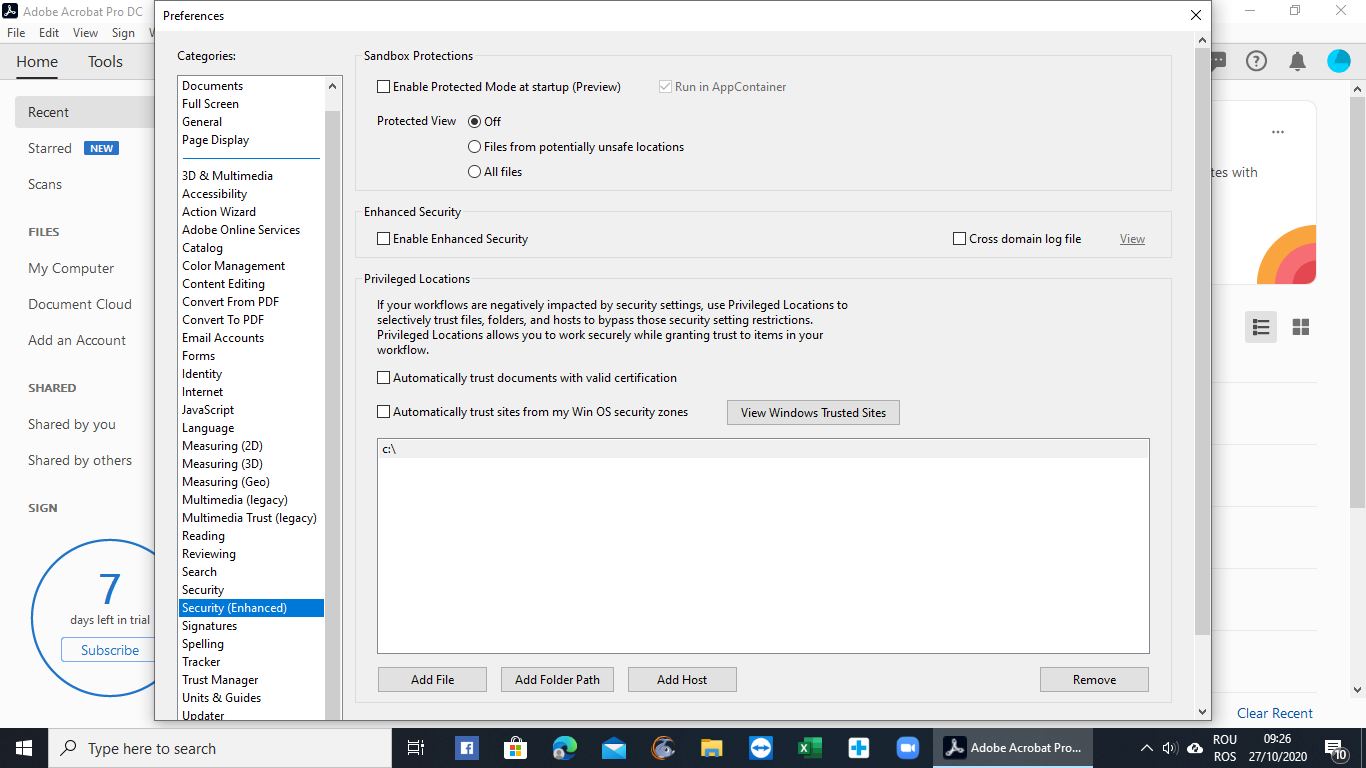Enable trusting sites from Win OS security zones
Viewport: 1366px width, 768px height.
[384, 412]
